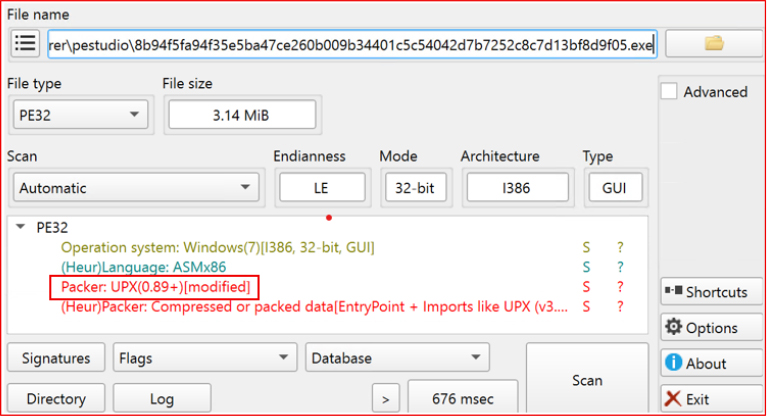
Task: Click S link on Operation system row
Action: [586, 247]
